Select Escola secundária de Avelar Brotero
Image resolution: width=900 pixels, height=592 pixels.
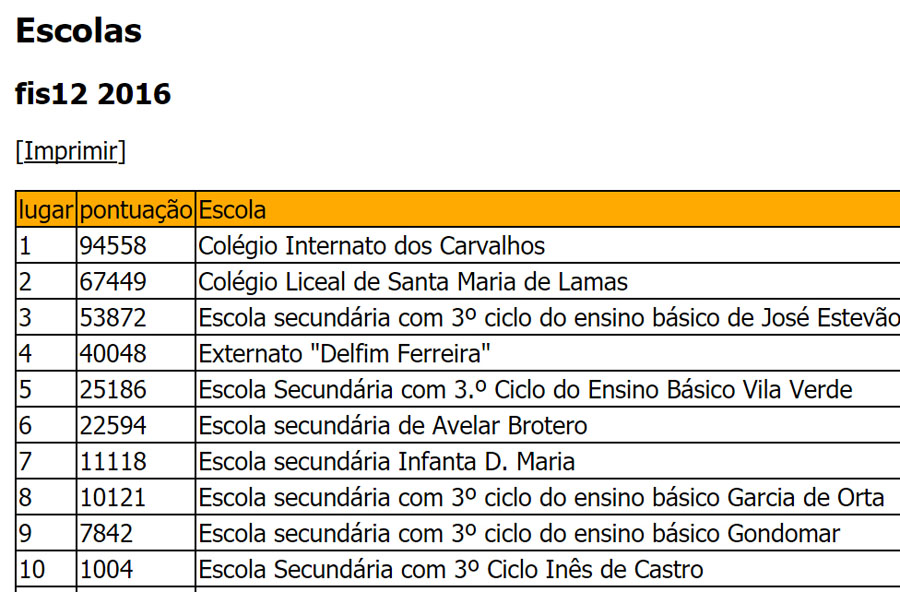tap(393, 426)
